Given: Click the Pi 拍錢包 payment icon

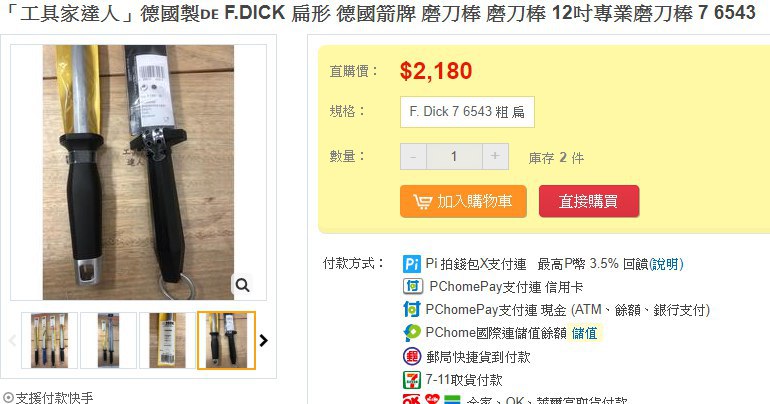Looking at the screenshot, I should coord(412,264).
